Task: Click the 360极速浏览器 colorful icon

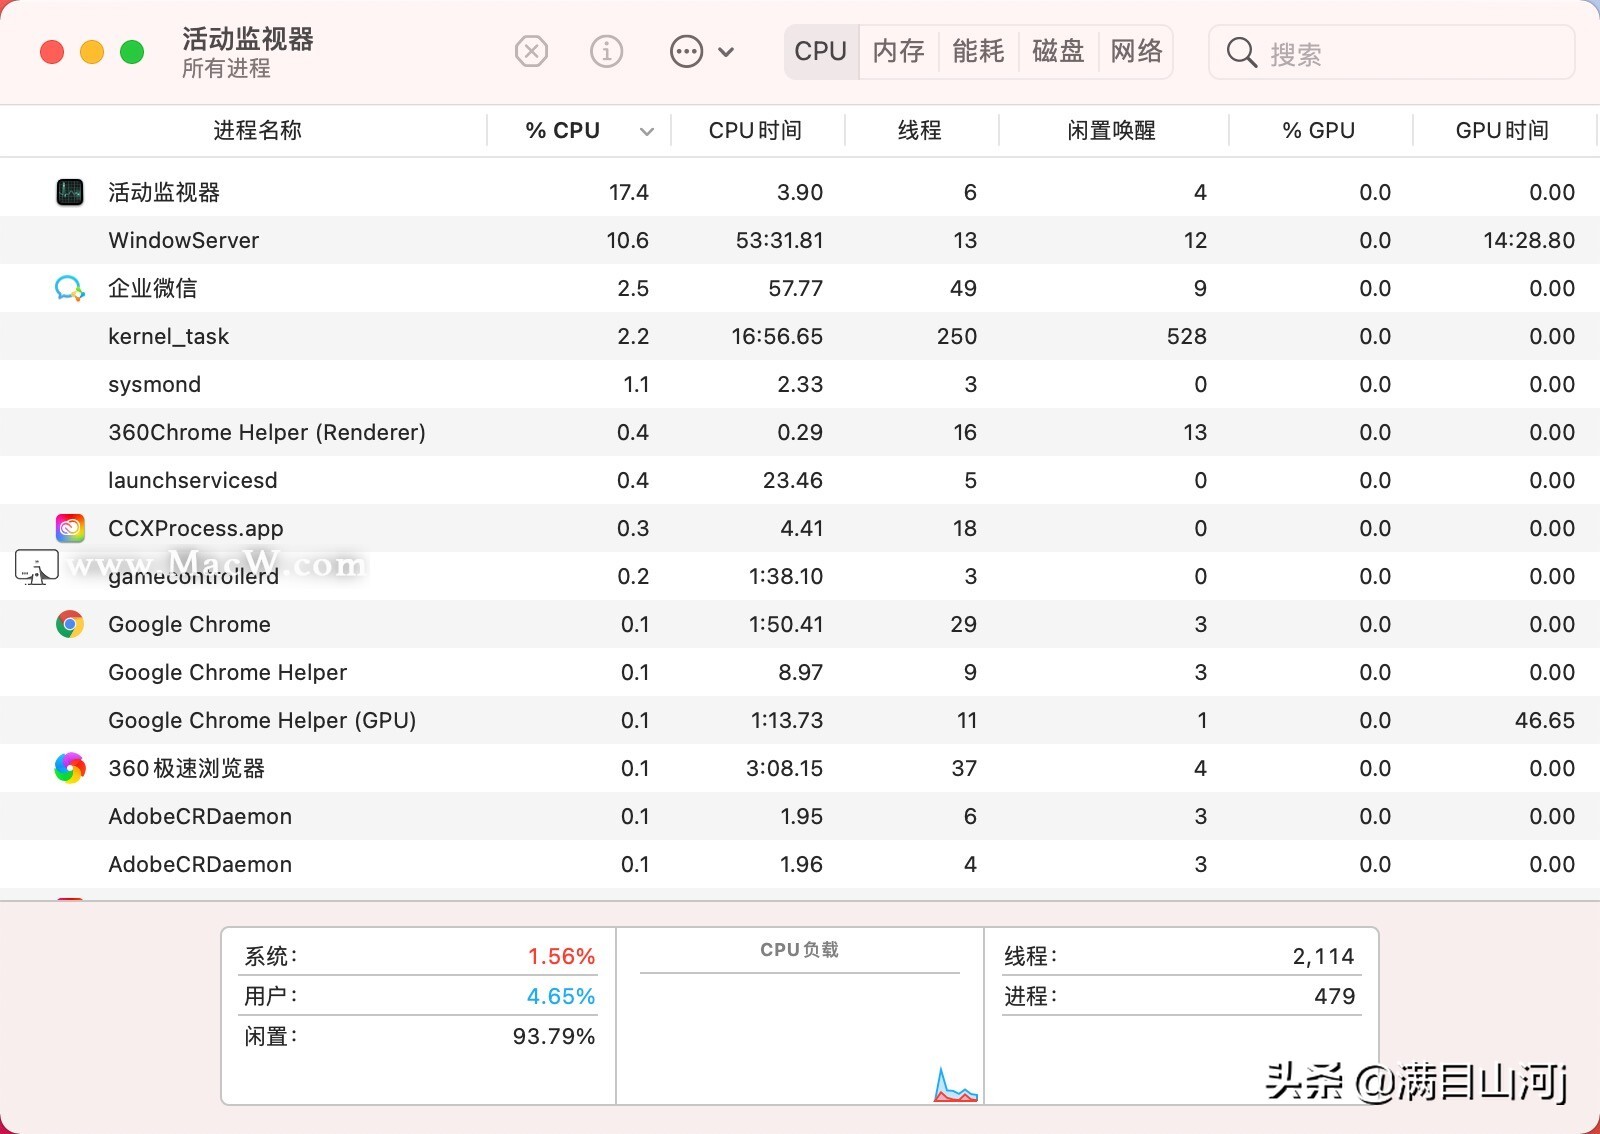Action: (69, 768)
